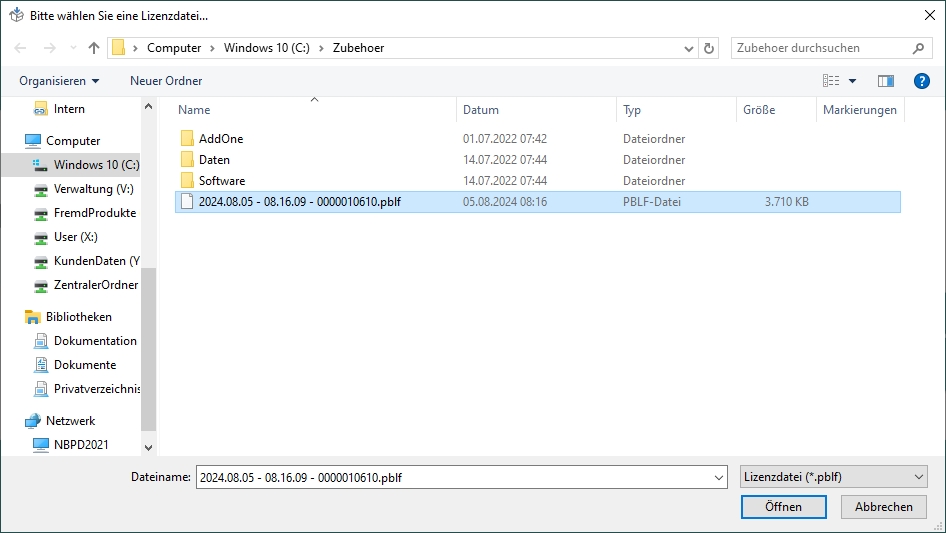Open the Dokumentation library
The image size is (946, 533).
95,341
